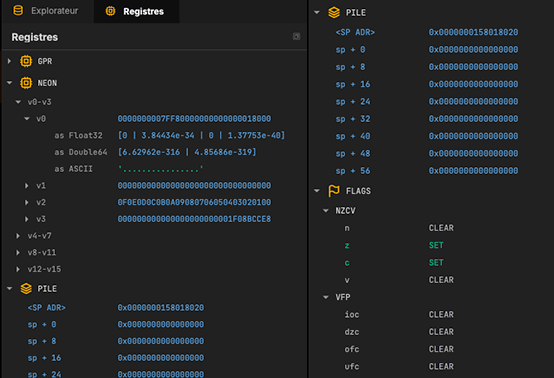Click the 'as Float32' value of v0
Screen dimensions: 554x378
tap(201, 135)
